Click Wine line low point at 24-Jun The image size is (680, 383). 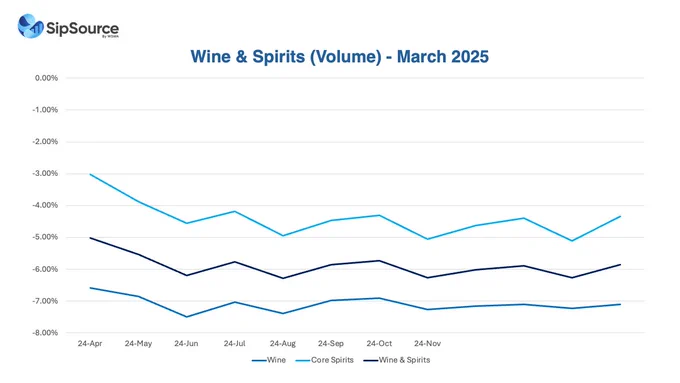tap(186, 317)
